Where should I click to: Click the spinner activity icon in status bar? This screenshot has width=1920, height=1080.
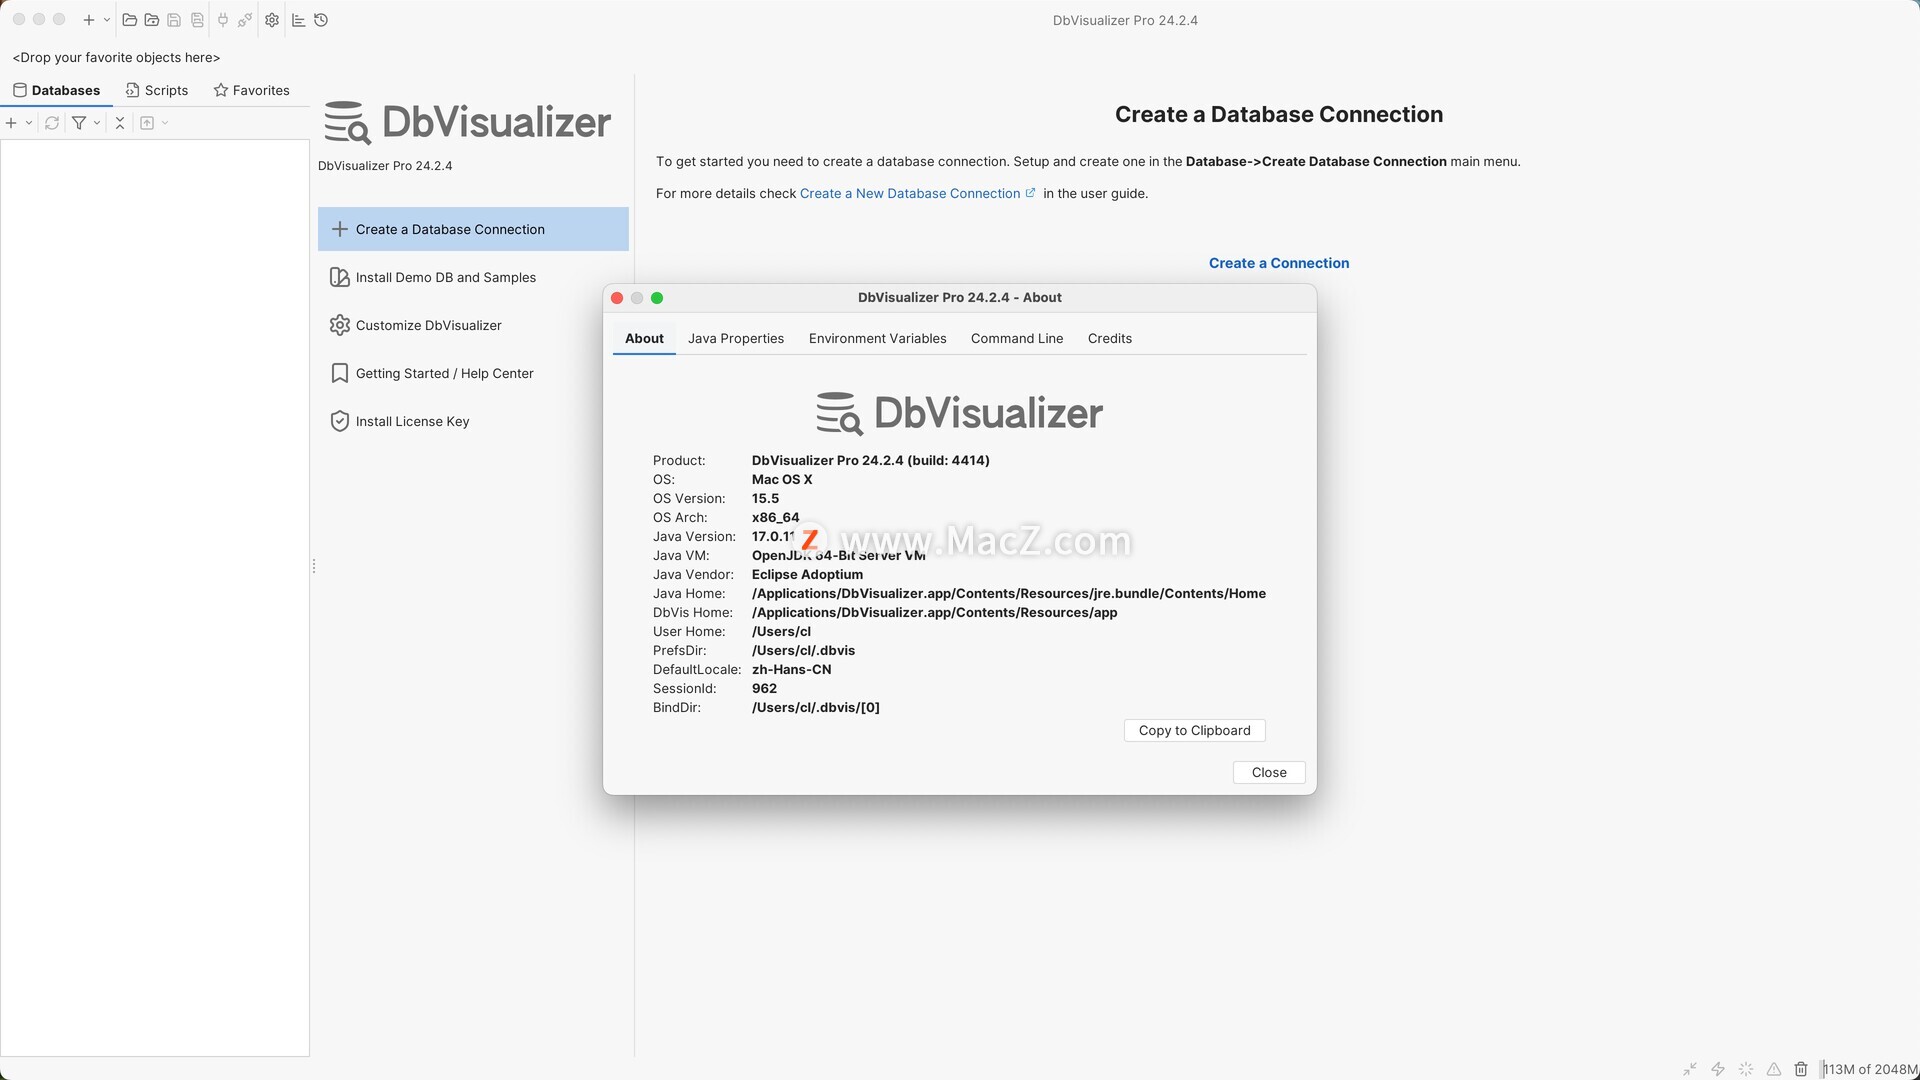coord(1746,1069)
